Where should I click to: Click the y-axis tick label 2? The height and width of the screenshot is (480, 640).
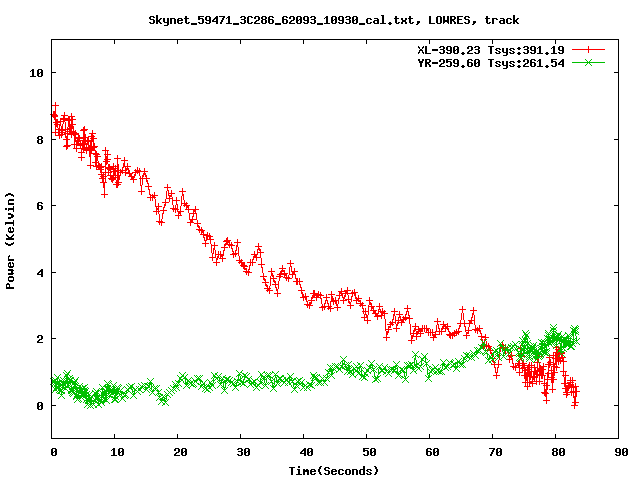point(40,339)
